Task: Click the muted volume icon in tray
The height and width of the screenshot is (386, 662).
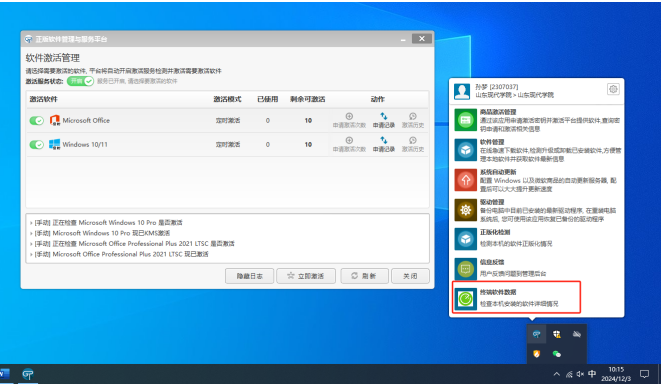Action: click(580, 374)
